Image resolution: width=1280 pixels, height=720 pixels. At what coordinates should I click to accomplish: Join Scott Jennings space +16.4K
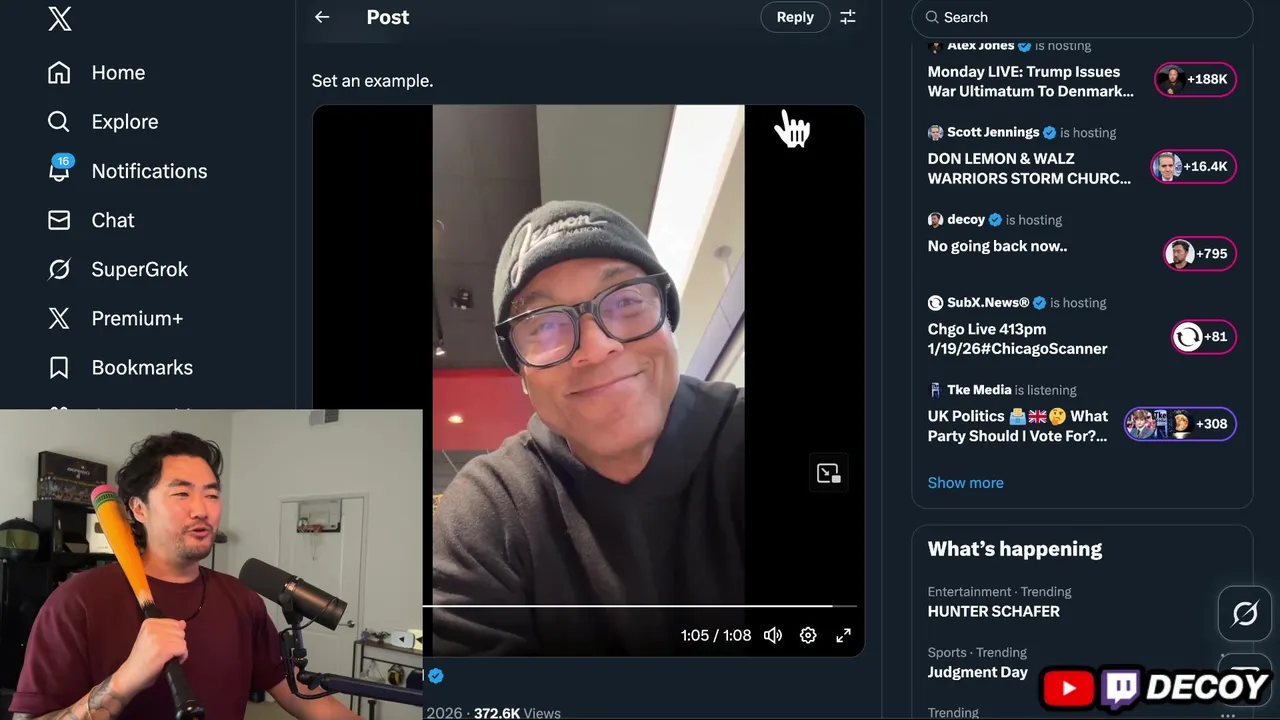pyautogui.click(x=1194, y=167)
